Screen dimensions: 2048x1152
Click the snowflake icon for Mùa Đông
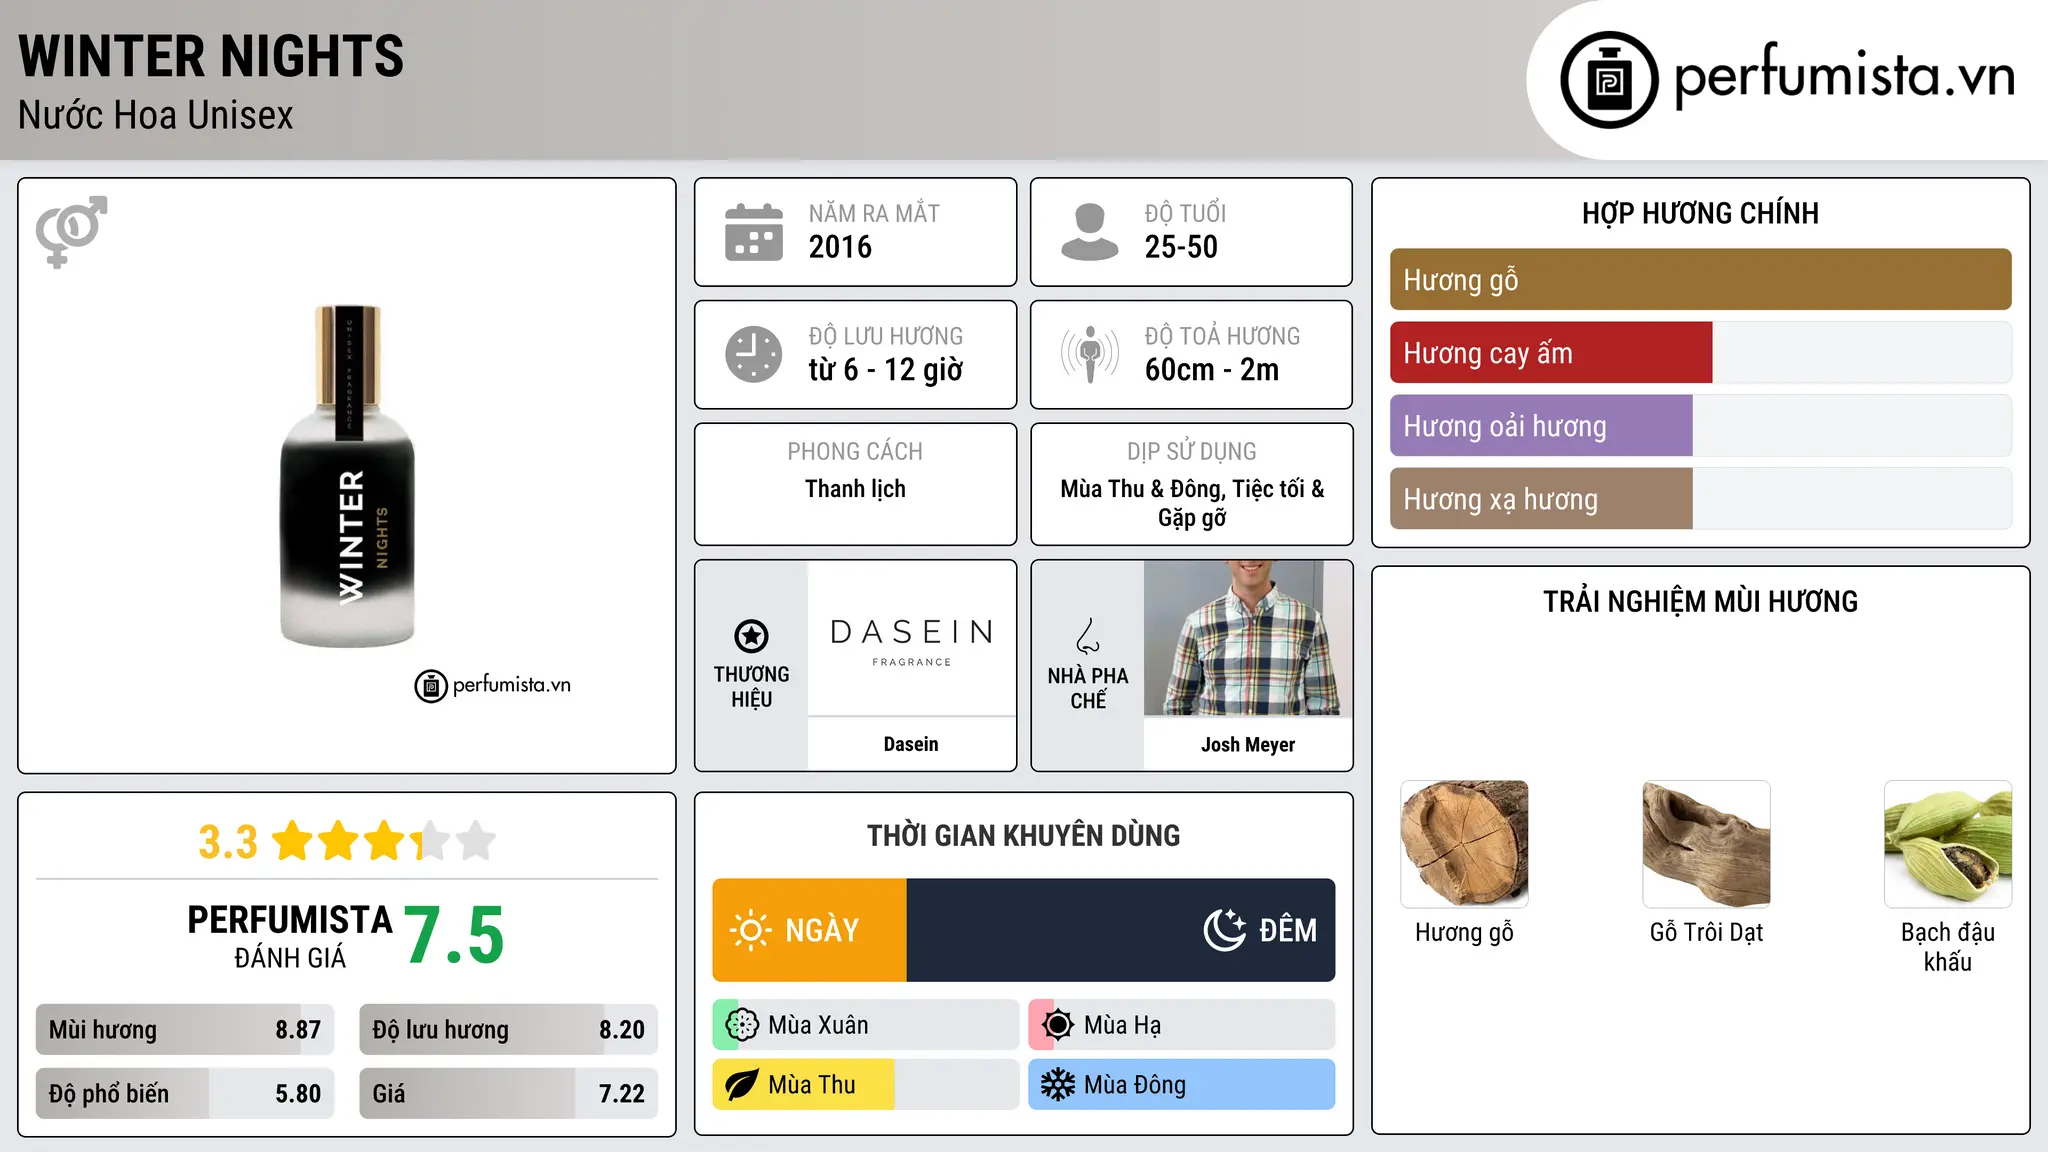tap(1058, 1085)
